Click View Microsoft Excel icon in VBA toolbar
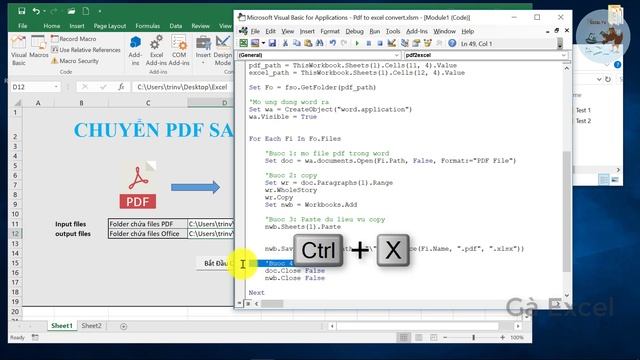 (244, 43)
